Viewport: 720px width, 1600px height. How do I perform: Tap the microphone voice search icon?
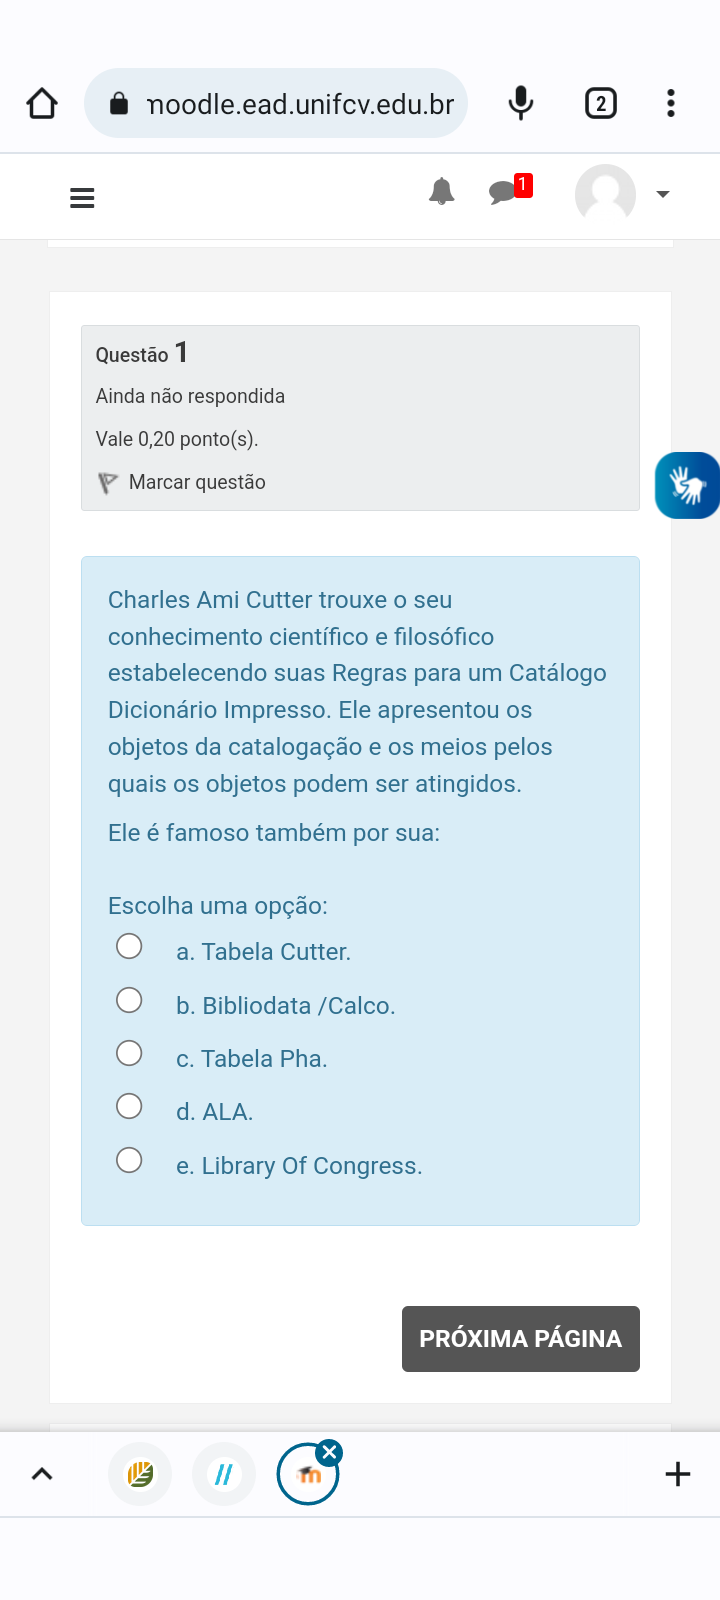tap(521, 103)
